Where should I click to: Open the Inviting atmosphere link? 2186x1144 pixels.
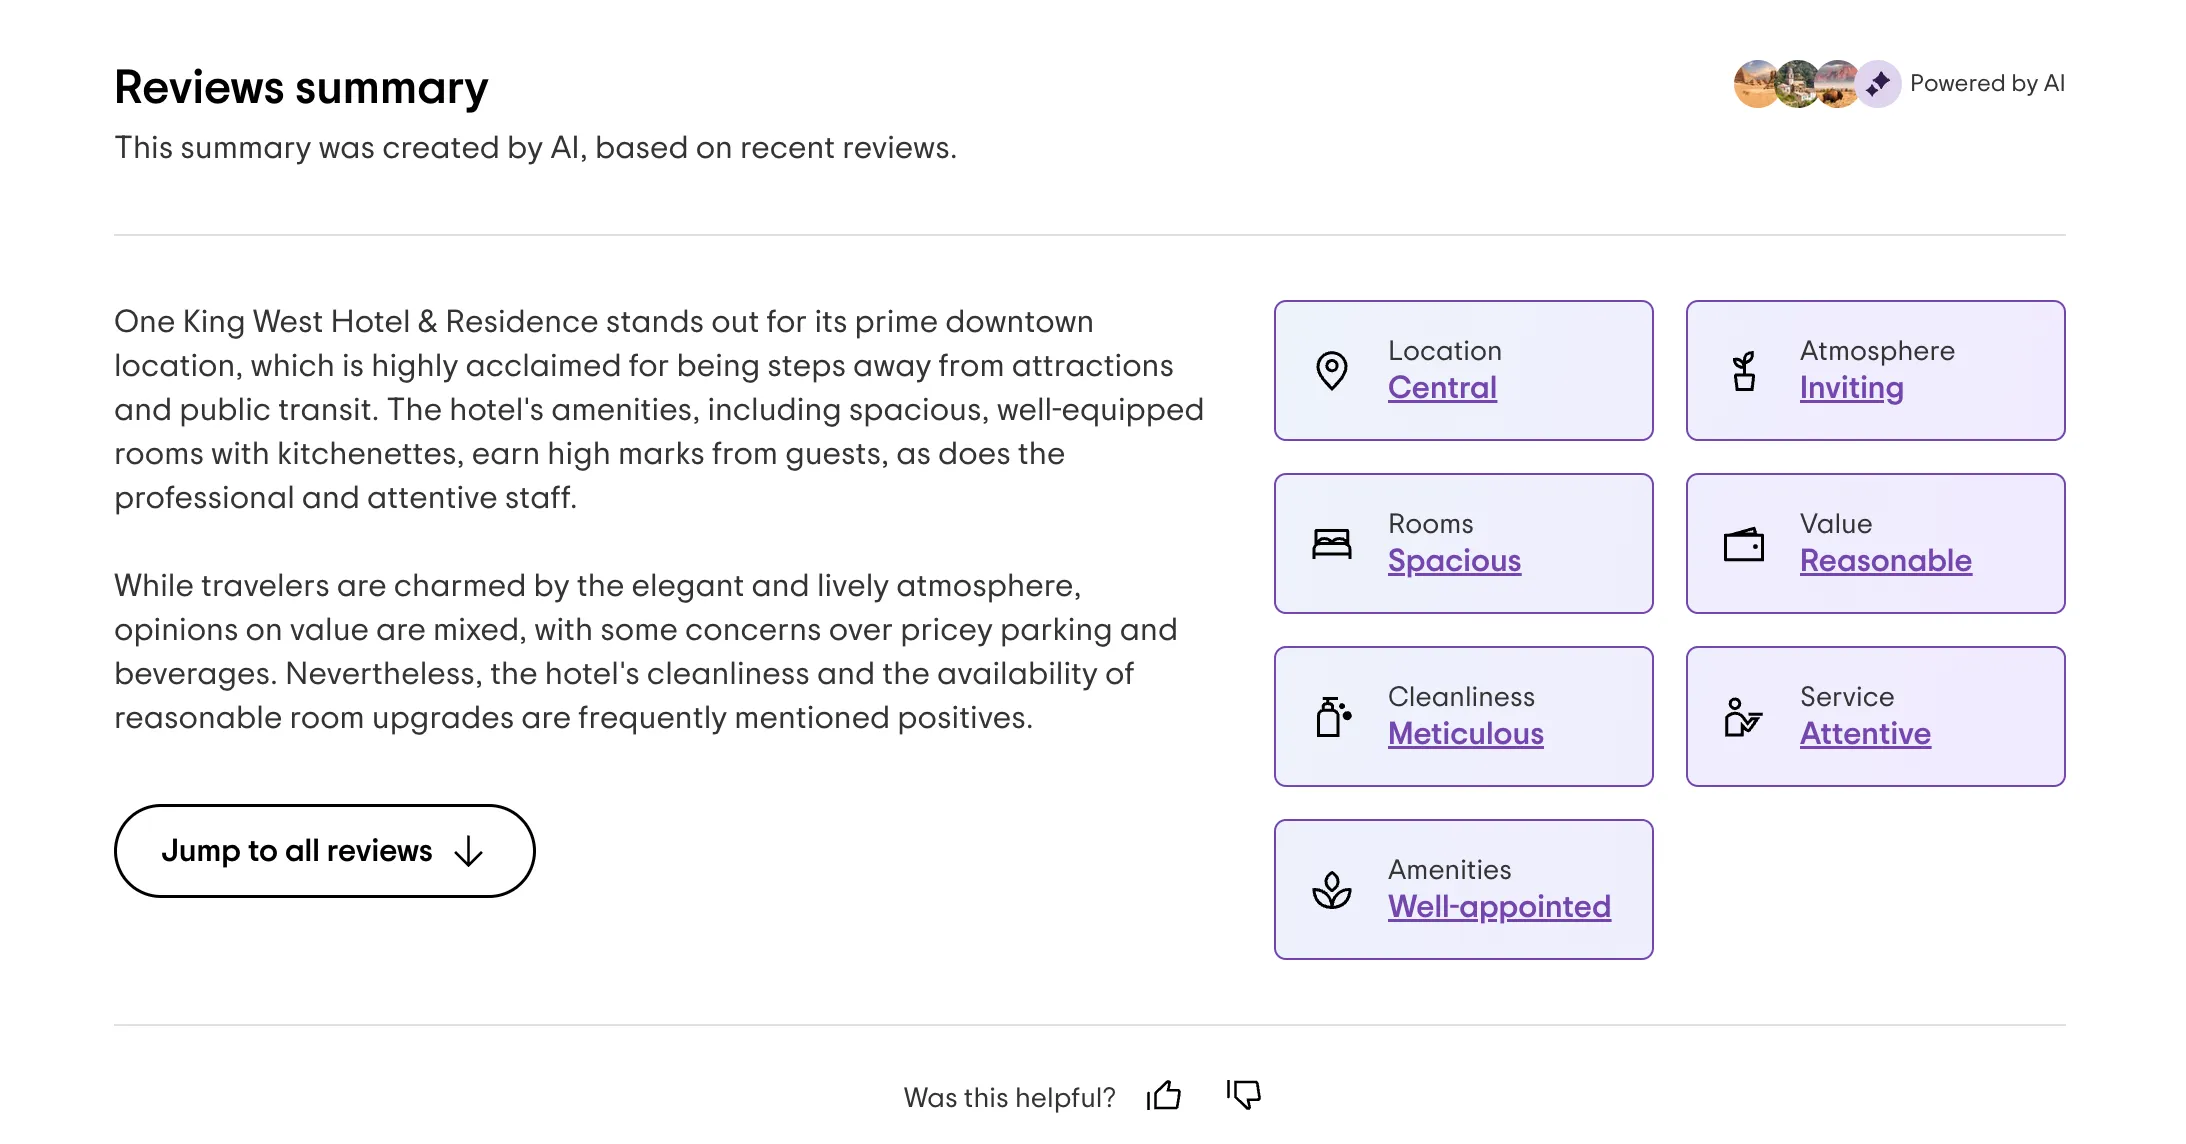[1851, 388]
